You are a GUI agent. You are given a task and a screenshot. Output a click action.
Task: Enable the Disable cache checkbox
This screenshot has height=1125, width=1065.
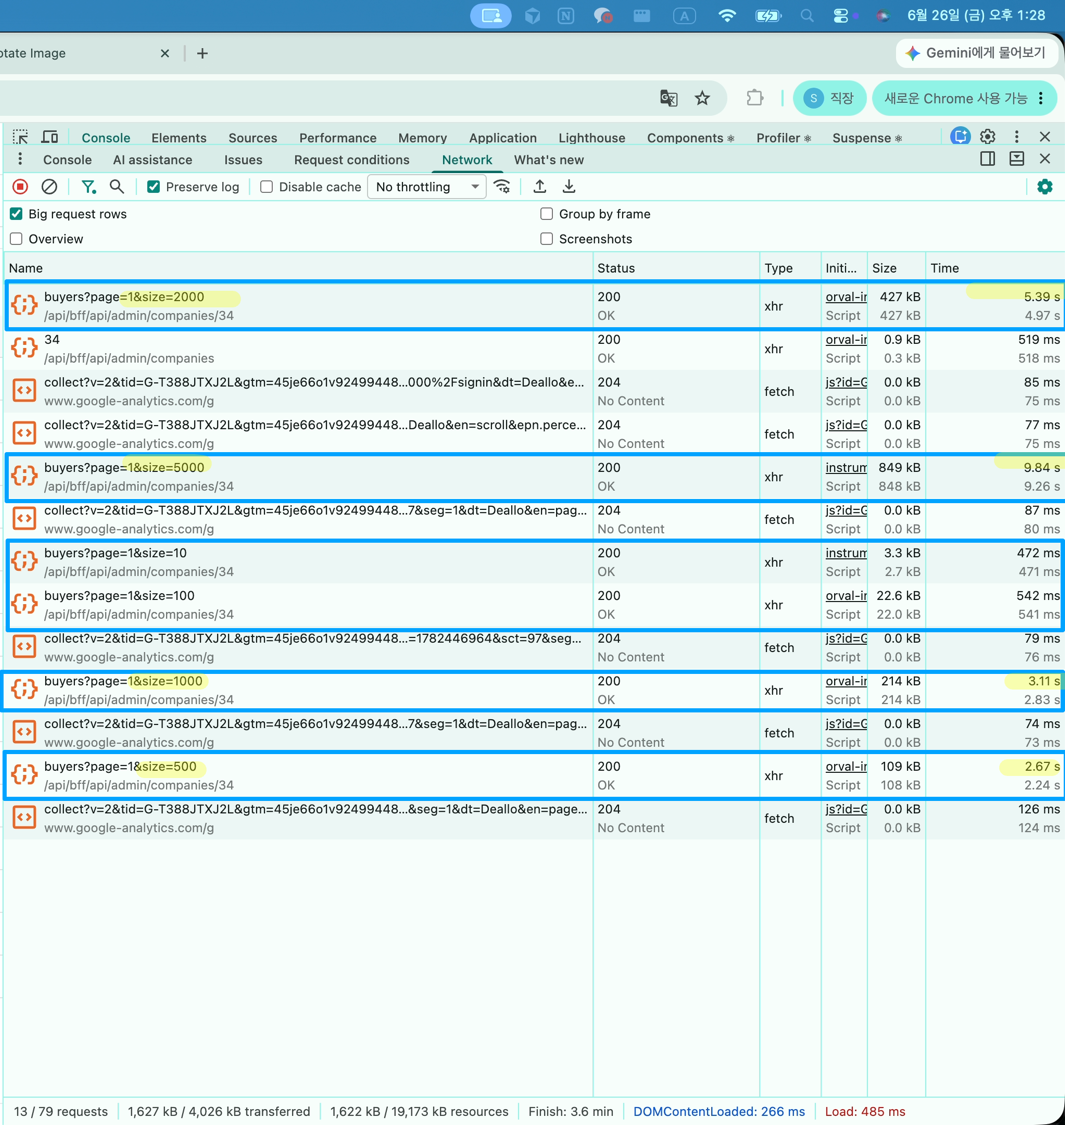coord(266,187)
